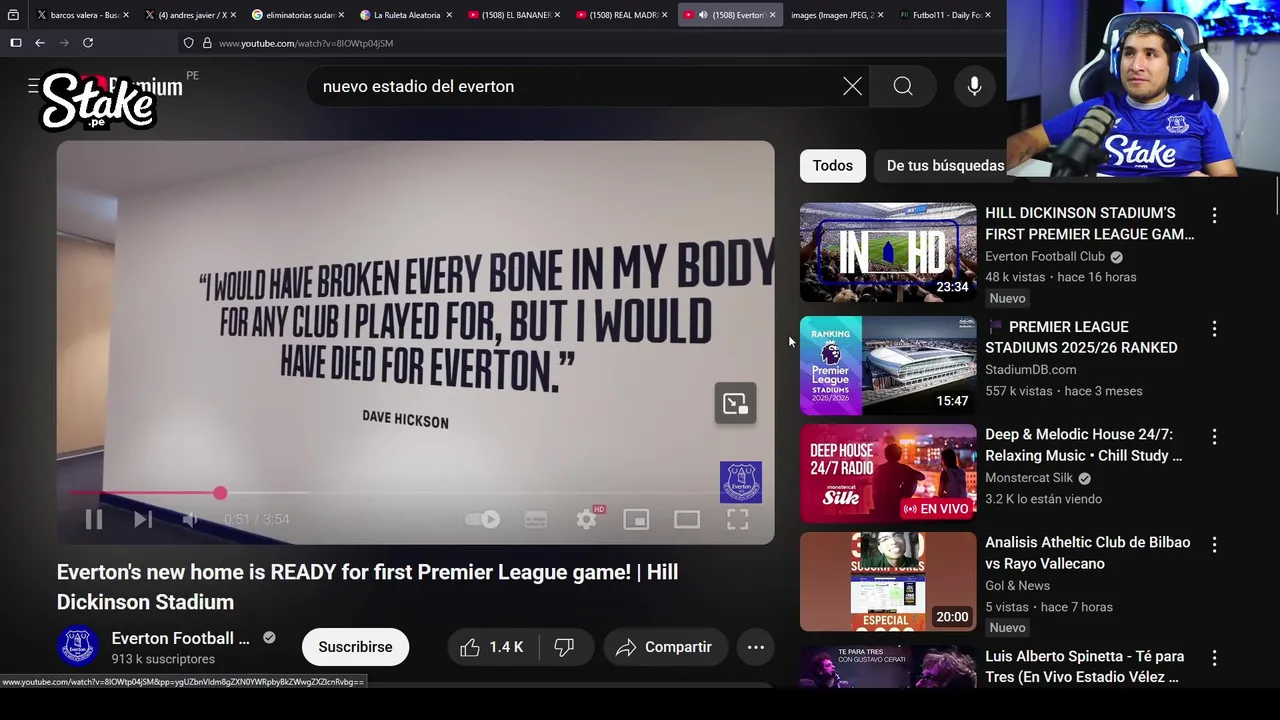Screen dimensions: 1280x720
Task: Click the video scrollbar at right edge
Action: point(1276,195)
